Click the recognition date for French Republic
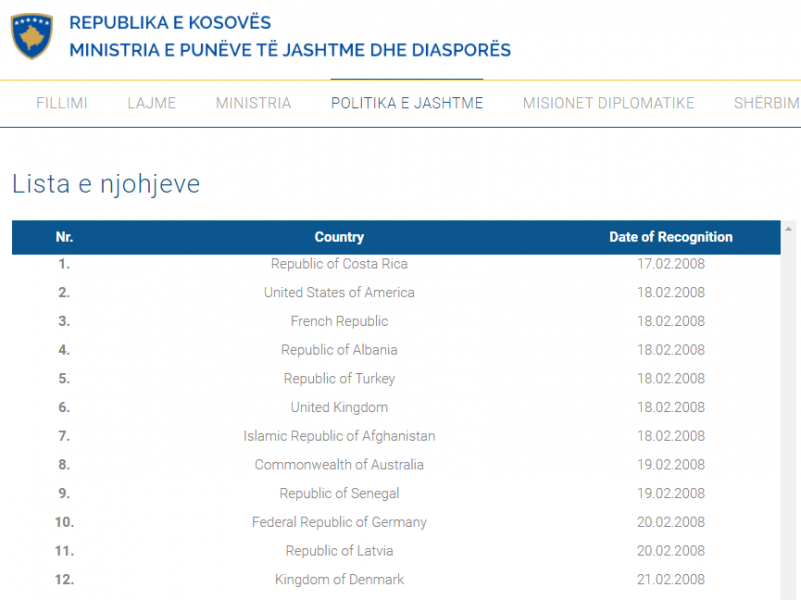Viewport: 801px width, 600px height. (x=671, y=321)
